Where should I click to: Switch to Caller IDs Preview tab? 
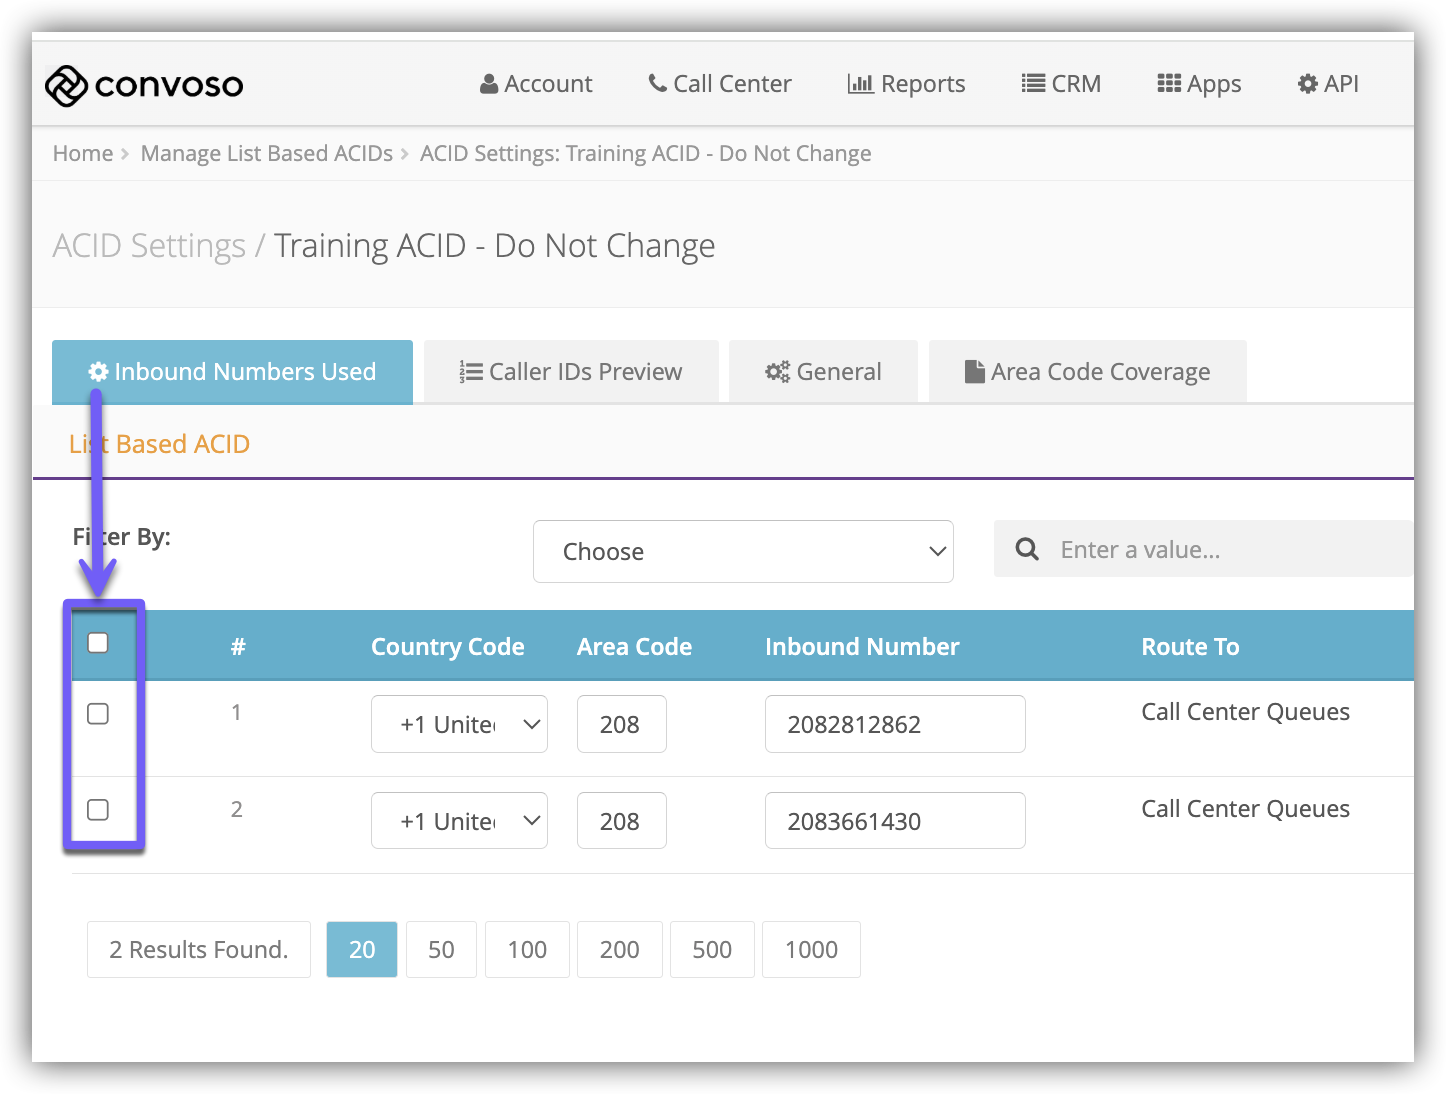[571, 372]
